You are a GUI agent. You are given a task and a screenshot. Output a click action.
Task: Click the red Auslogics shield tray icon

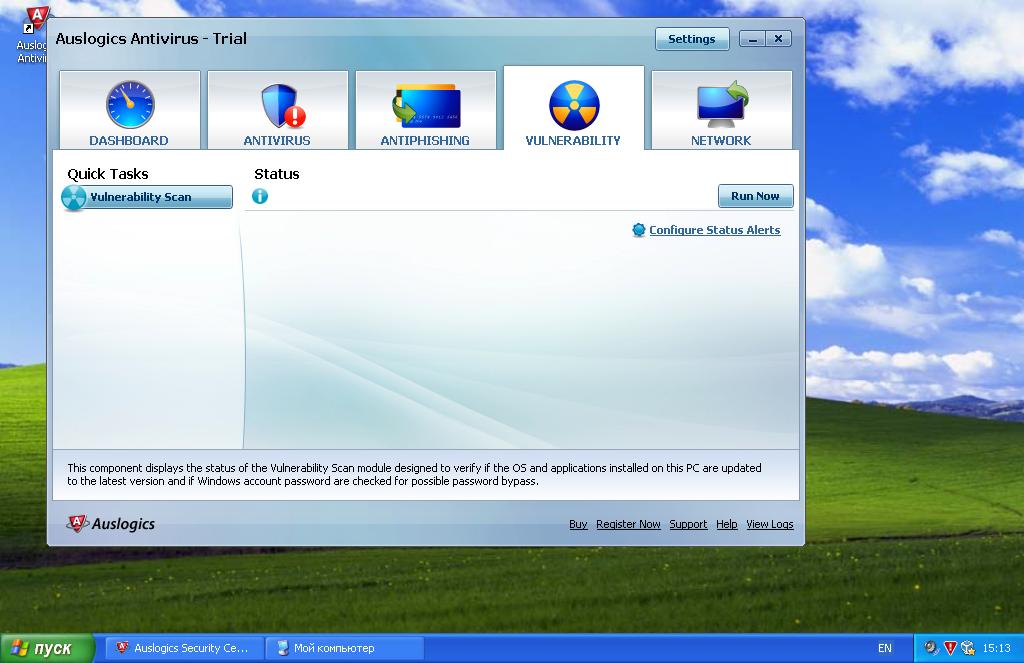[x=950, y=648]
